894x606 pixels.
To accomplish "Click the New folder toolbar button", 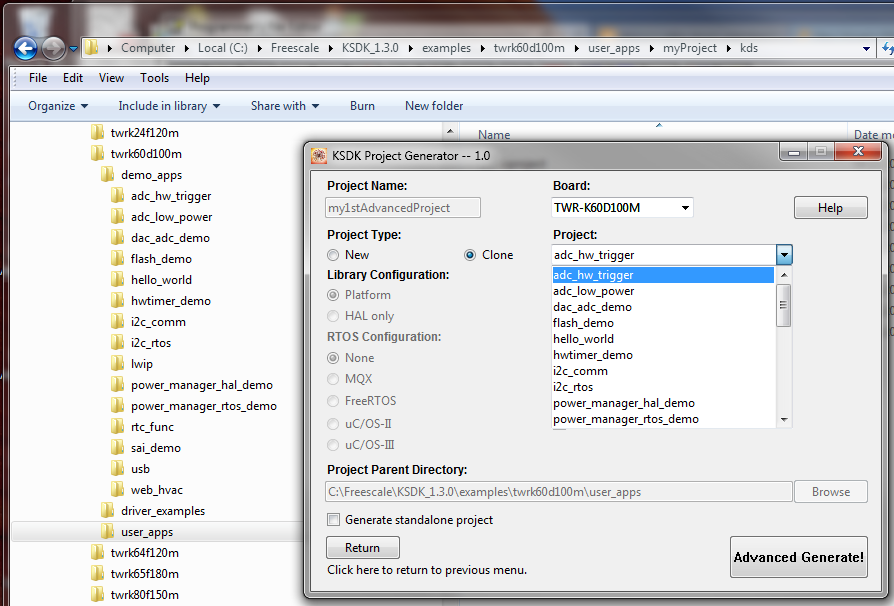I will click(434, 106).
